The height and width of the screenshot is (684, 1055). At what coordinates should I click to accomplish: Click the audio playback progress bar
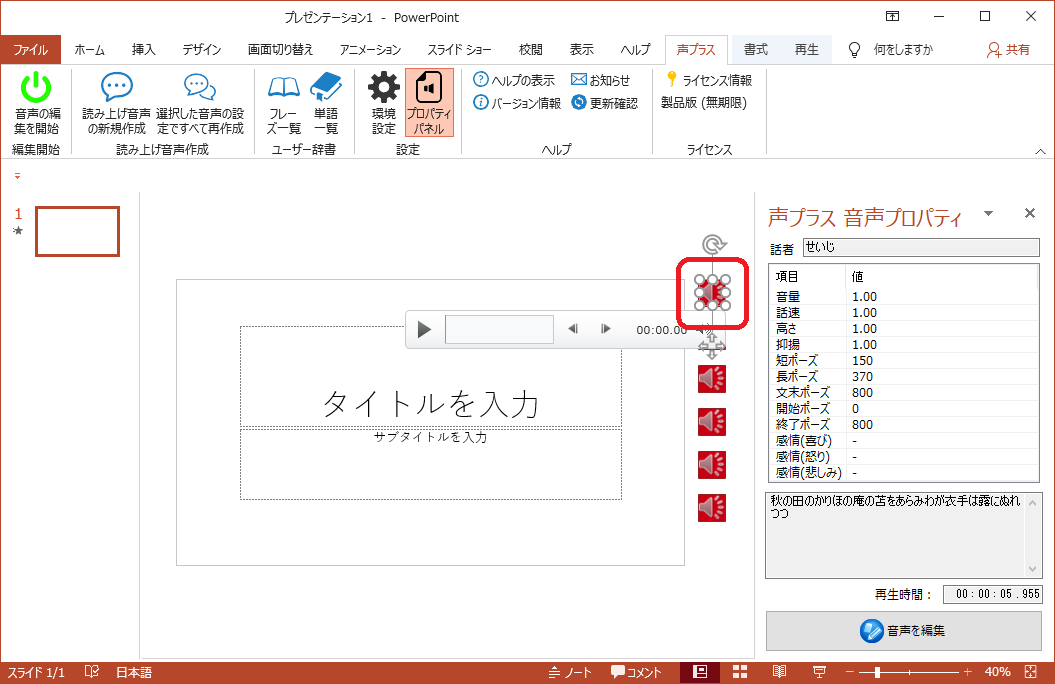(499, 330)
